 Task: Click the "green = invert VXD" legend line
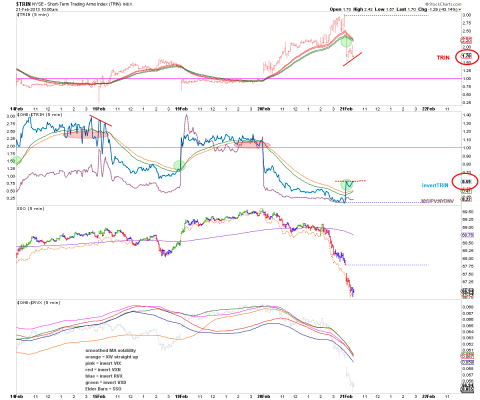click(x=106, y=382)
